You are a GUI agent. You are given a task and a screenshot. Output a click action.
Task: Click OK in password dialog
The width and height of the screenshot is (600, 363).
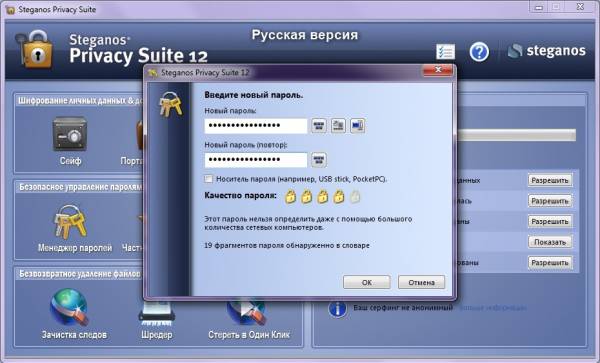(x=367, y=282)
